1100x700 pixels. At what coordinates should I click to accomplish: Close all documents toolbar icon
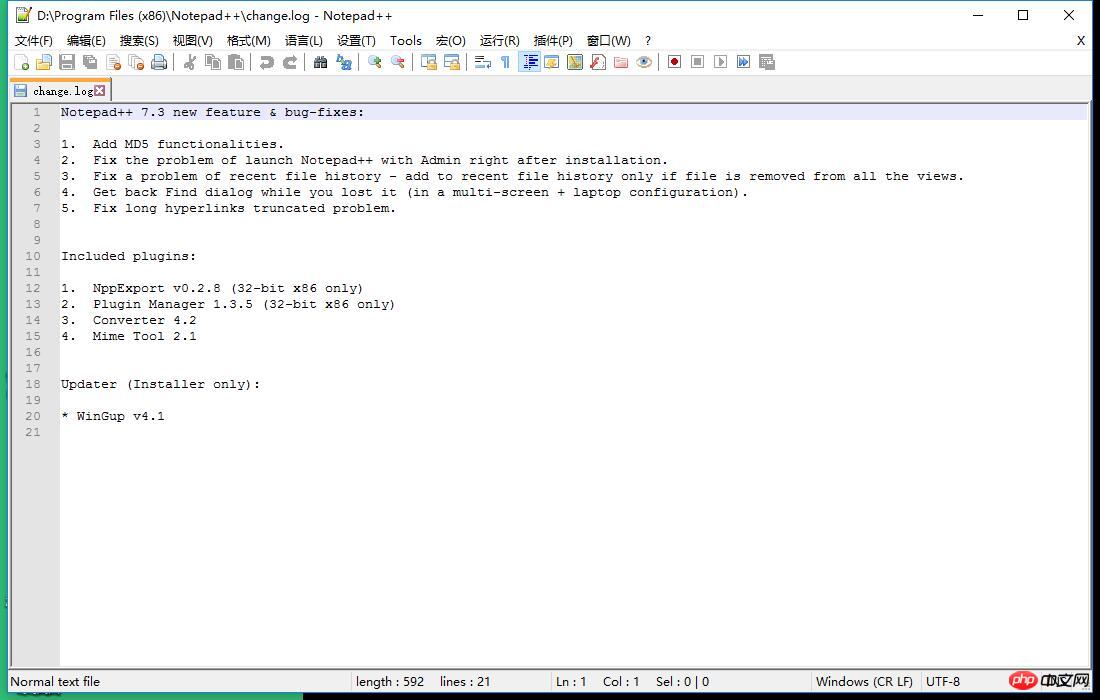[x=136, y=62]
